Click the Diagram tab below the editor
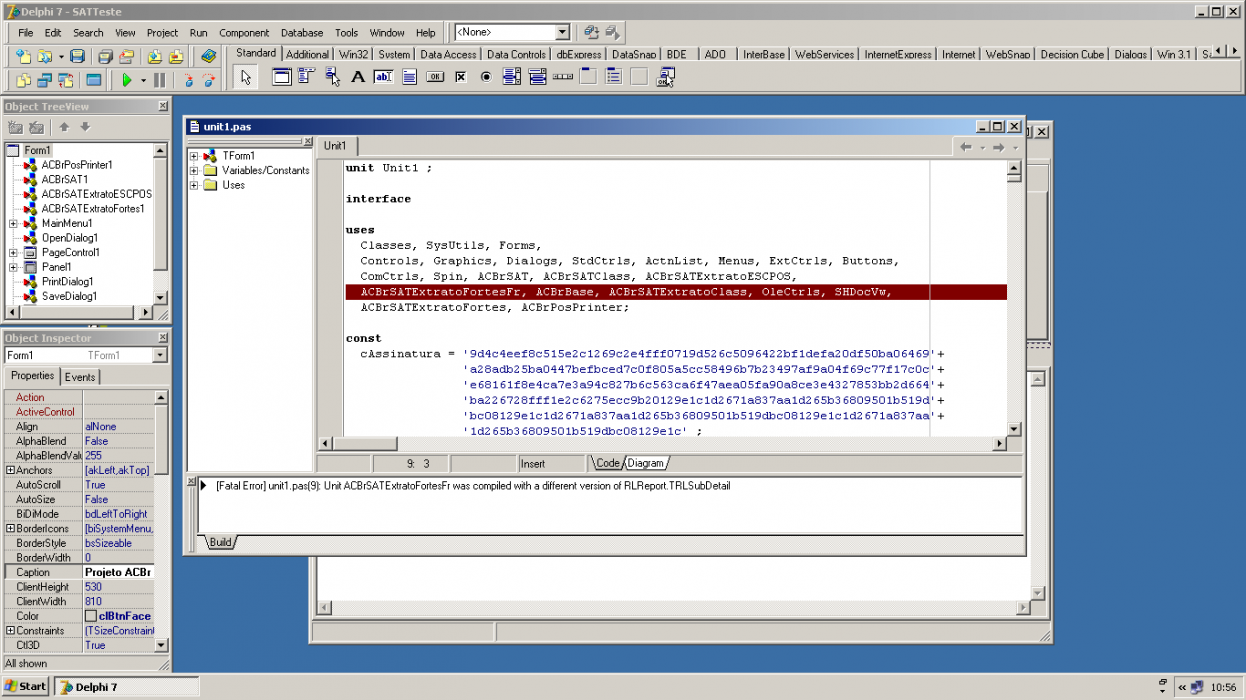Viewport: 1246px width, 700px height. [x=646, y=463]
